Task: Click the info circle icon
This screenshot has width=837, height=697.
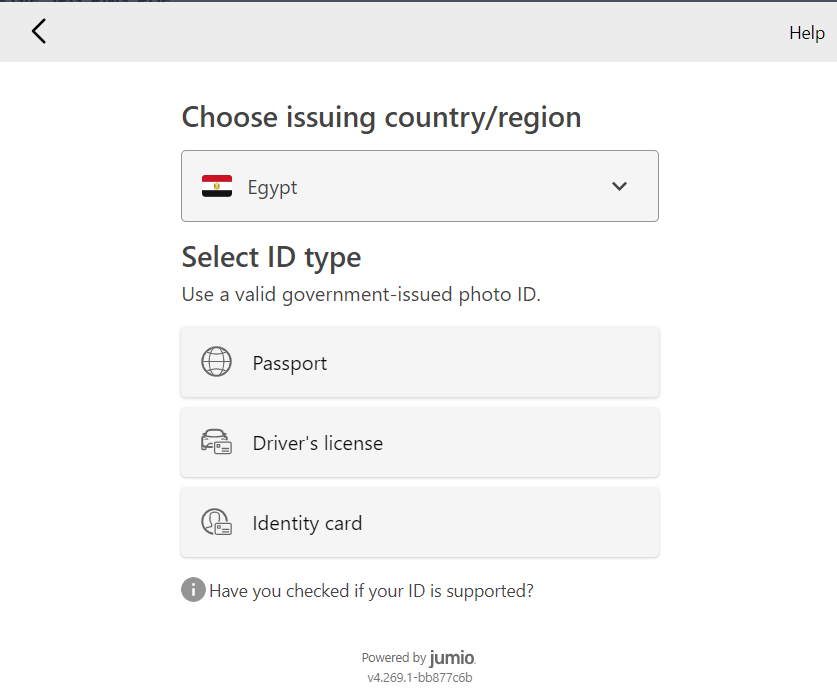Action: coord(193,590)
